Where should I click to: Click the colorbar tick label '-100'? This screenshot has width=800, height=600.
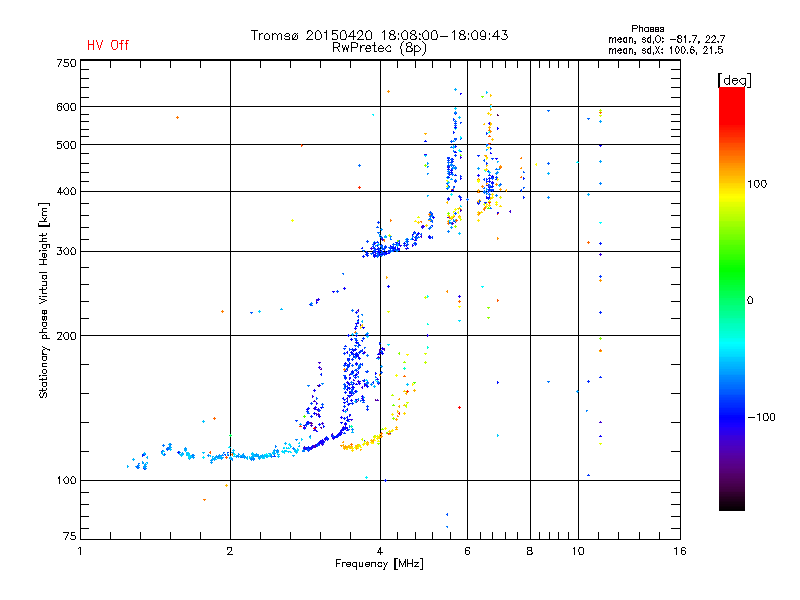[x=761, y=417]
